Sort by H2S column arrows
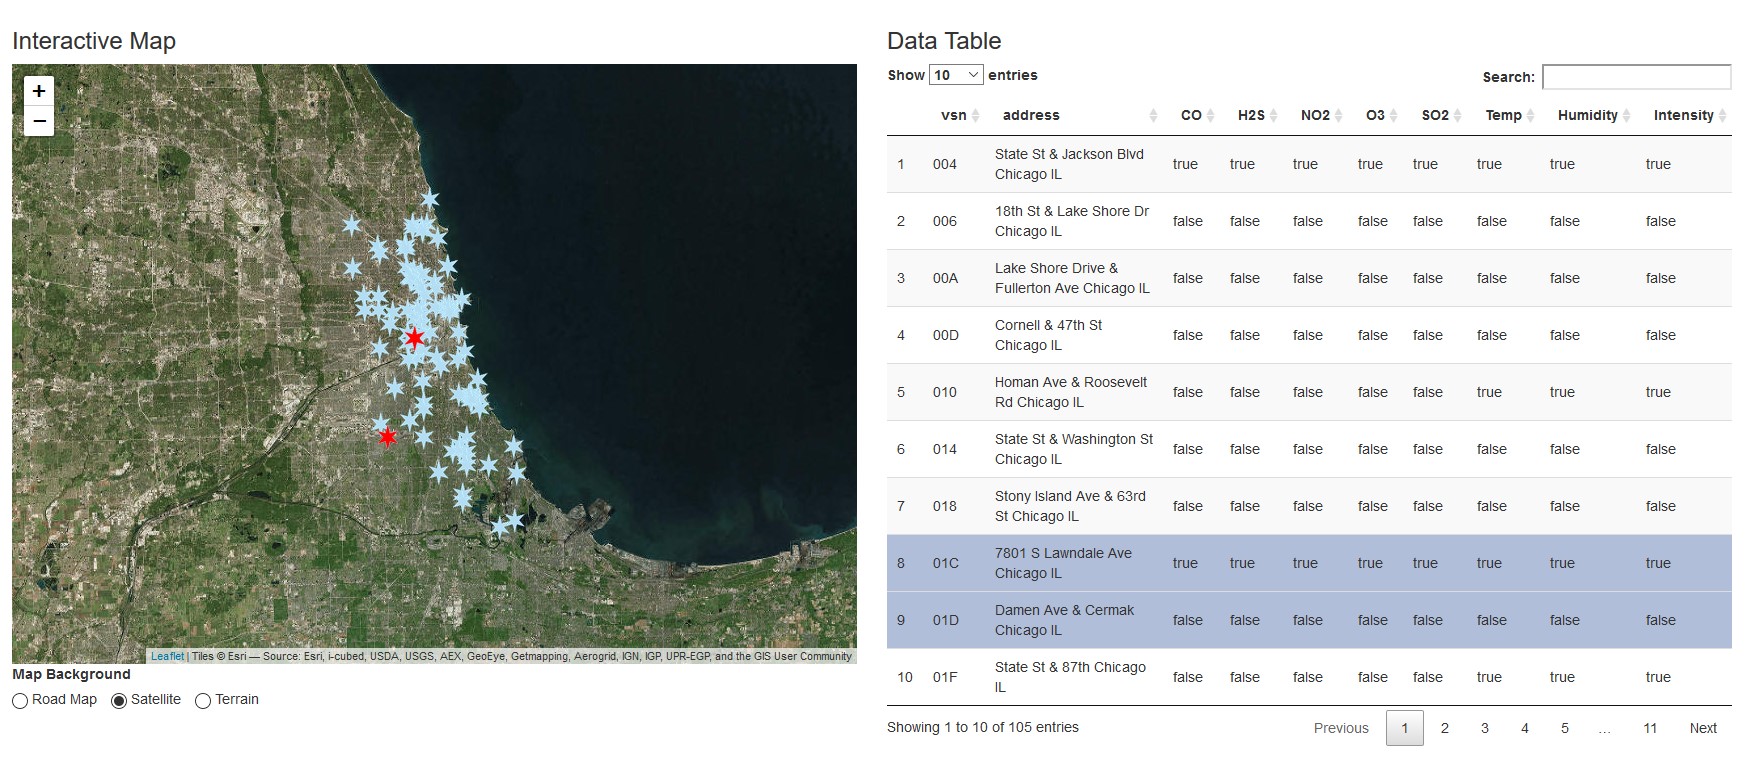Screen dimensions: 1751x776 [1273, 116]
